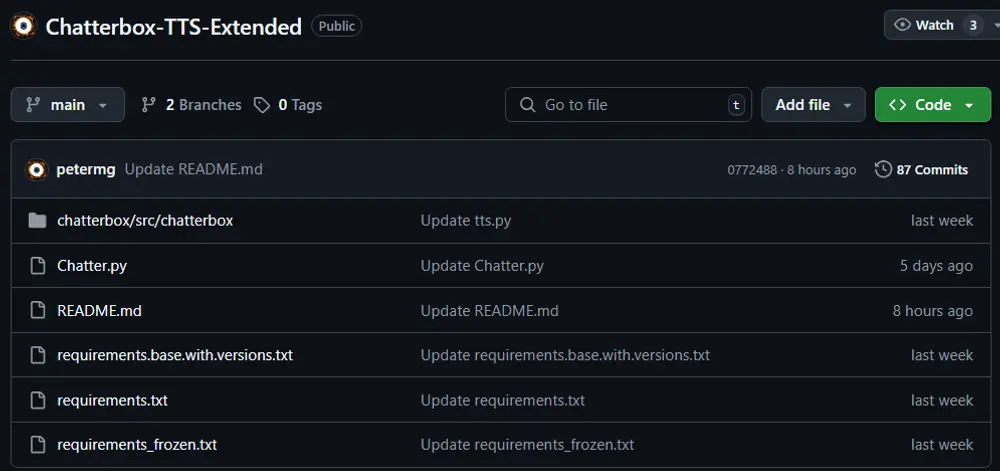Image resolution: width=1000 pixels, height=471 pixels.
Task: Open the Update tts.py commit message
Action: click(465, 220)
